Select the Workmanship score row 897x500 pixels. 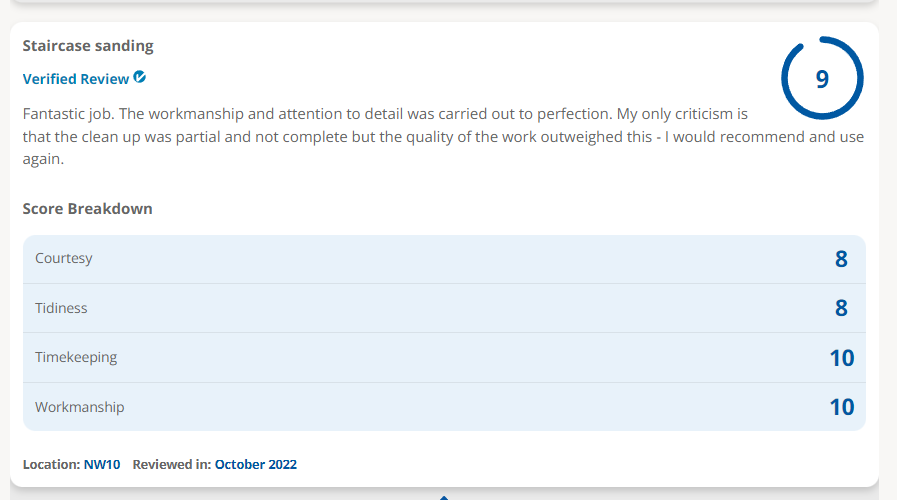coord(444,407)
